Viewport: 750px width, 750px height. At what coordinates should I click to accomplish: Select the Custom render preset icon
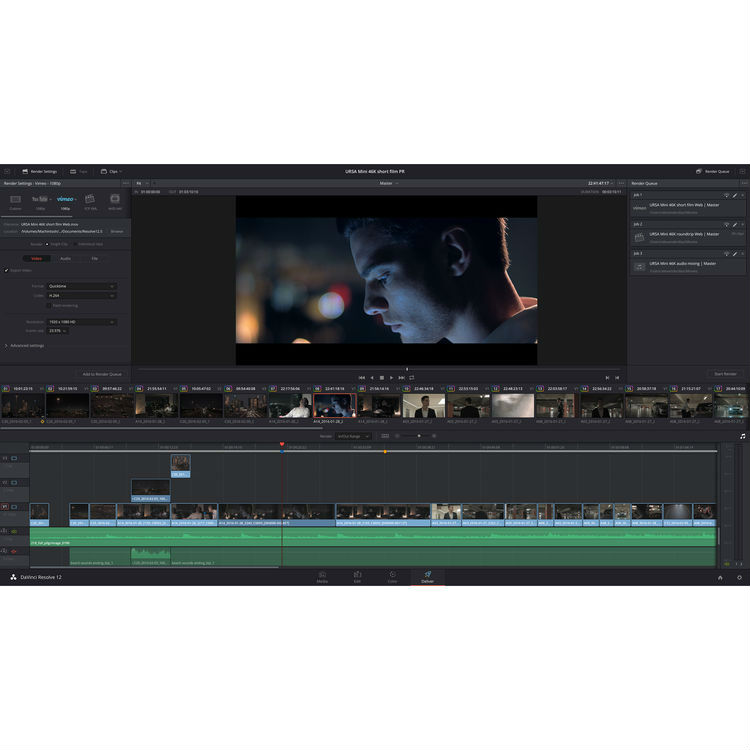point(15,199)
